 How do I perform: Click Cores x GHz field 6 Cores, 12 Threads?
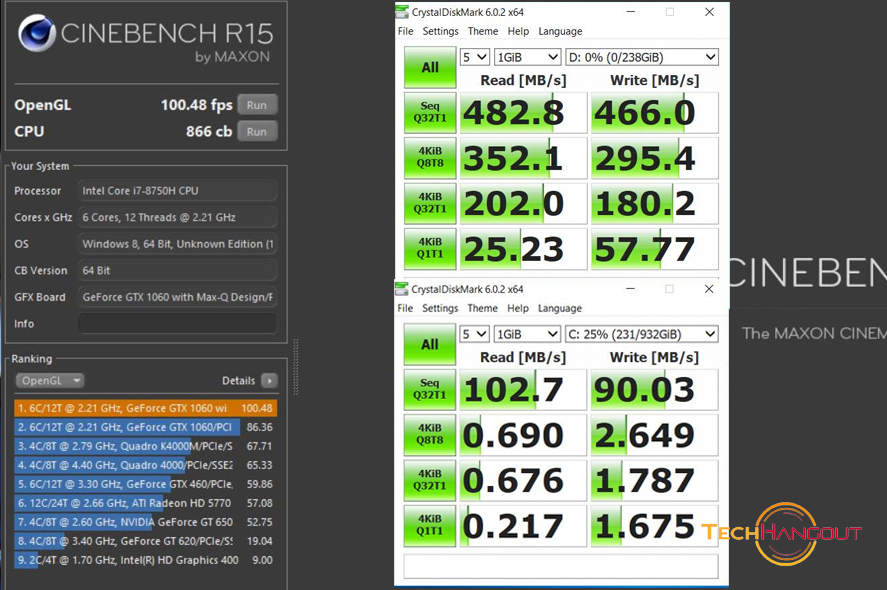point(178,217)
